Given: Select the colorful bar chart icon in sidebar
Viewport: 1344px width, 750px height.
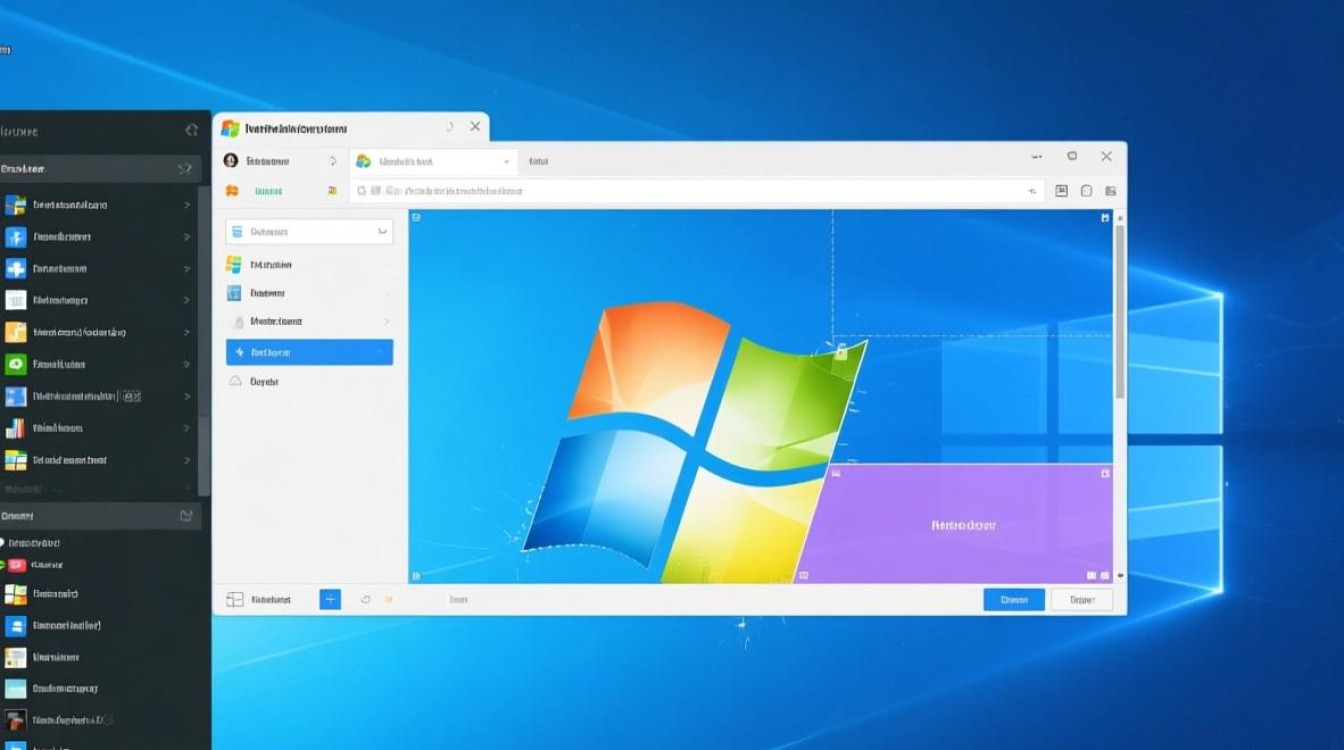Looking at the screenshot, I should [15, 428].
